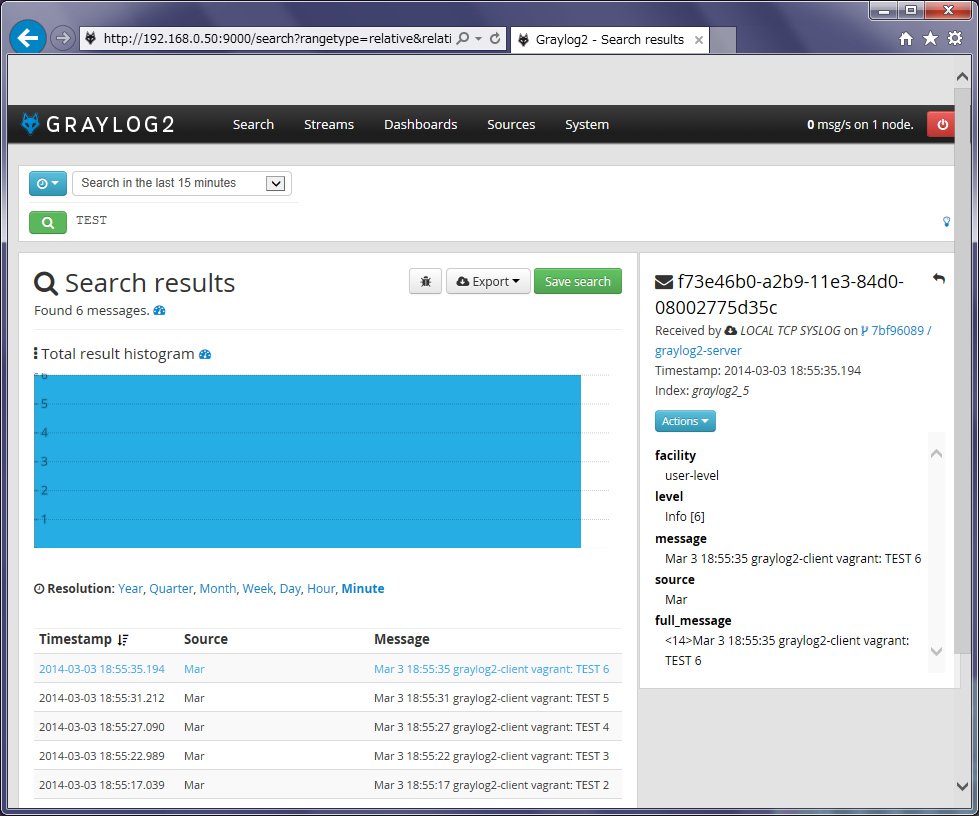Image resolution: width=979 pixels, height=816 pixels.
Task: Close message details with return arrow
Action: click(938, 279)
